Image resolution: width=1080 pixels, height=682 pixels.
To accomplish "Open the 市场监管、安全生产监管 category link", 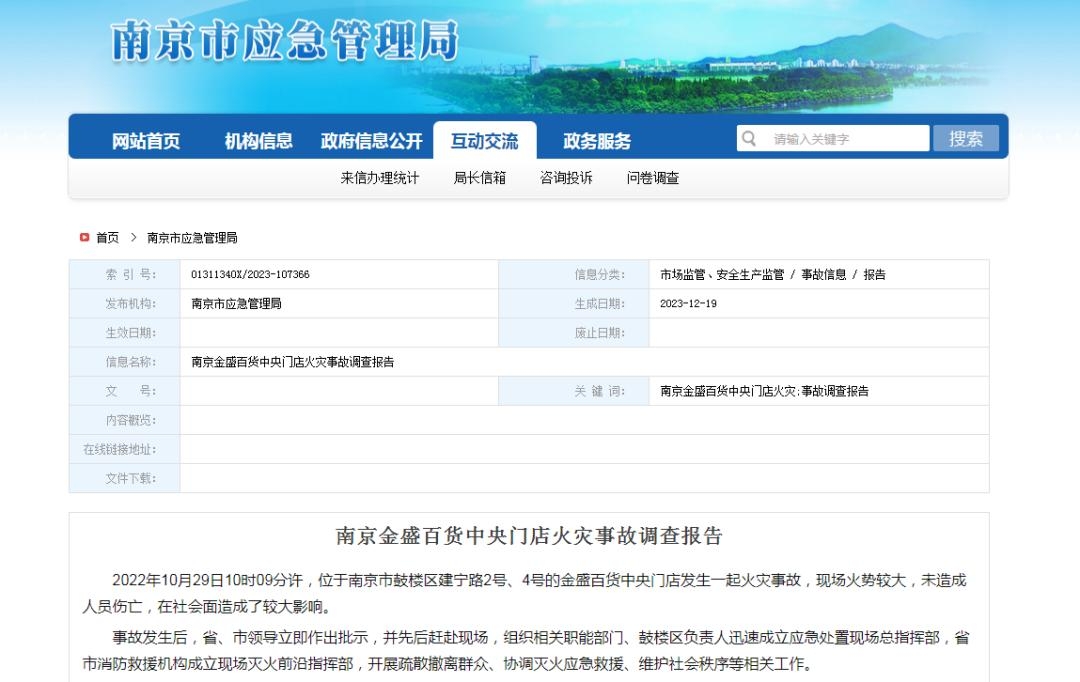I will pos(722,273).
